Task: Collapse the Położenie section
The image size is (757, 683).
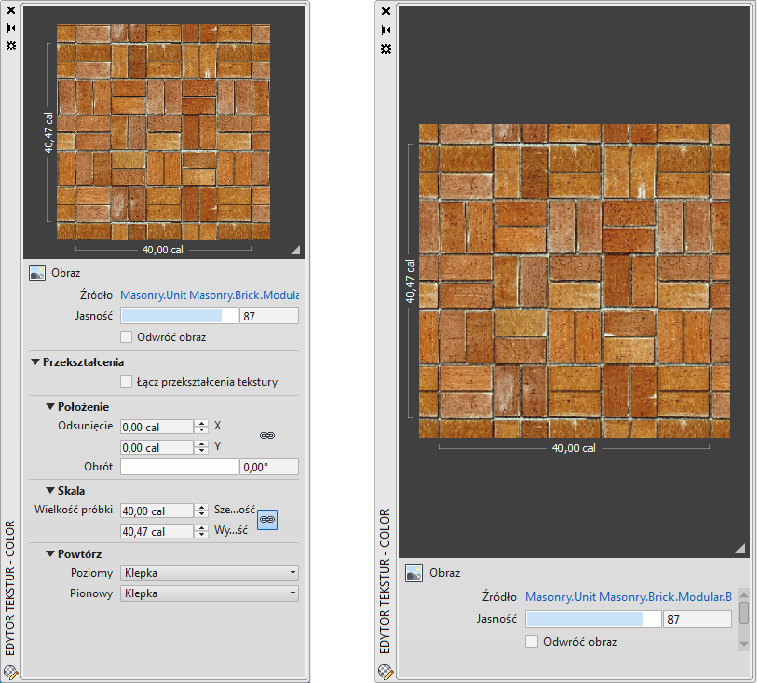Action: (x=50, y=407)
